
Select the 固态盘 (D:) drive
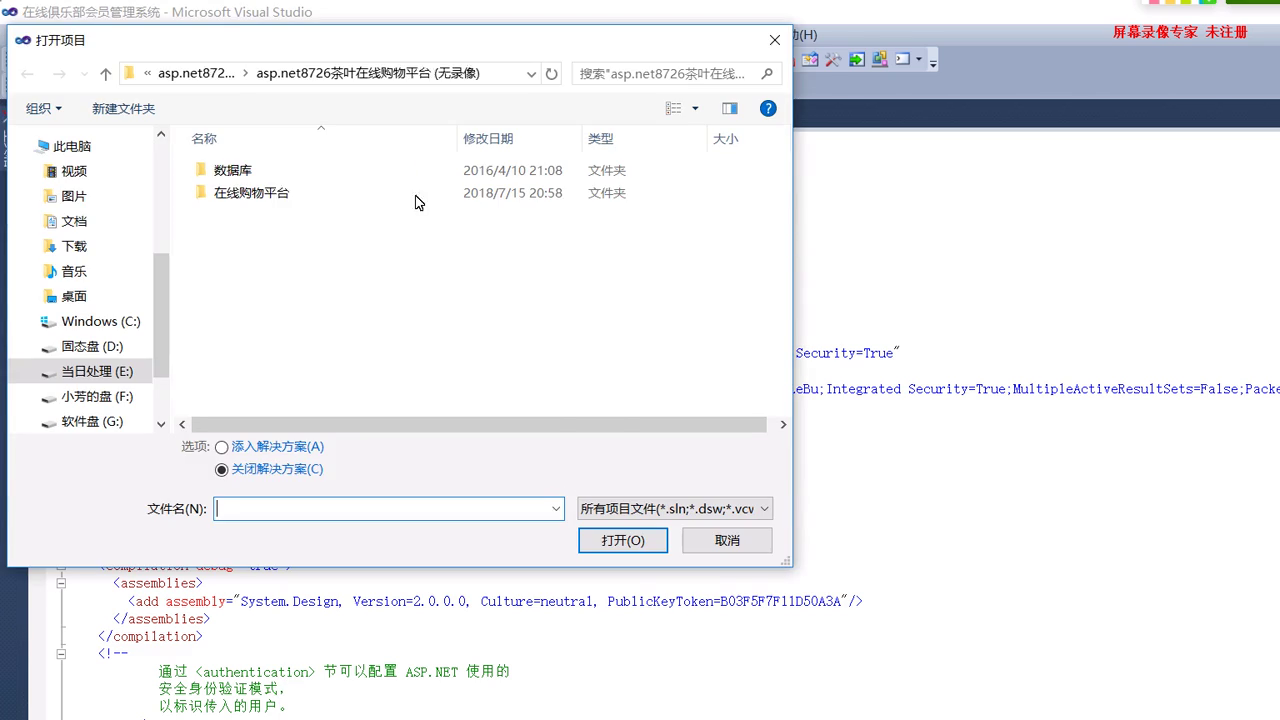pos(92,346)
